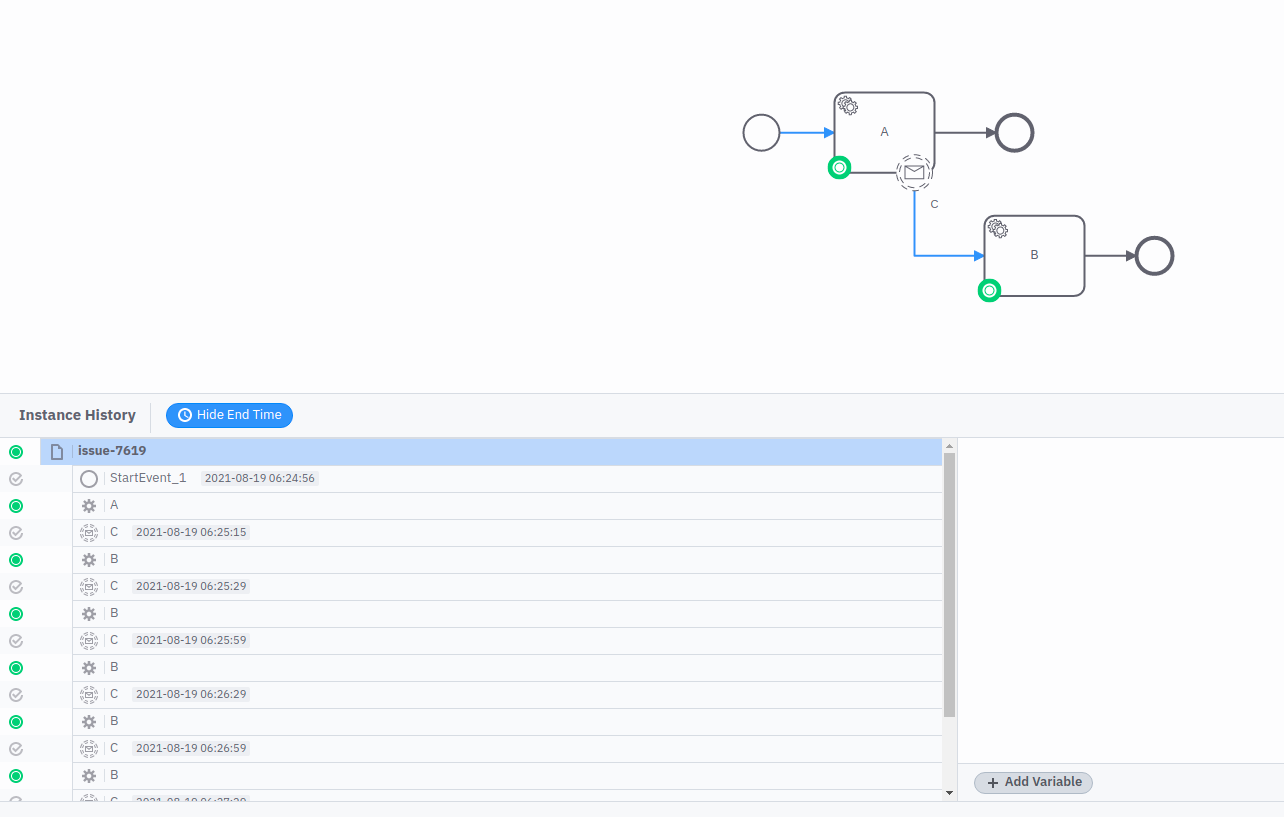Select service task B in the diagram
Viewport: 1284px width, 817px height.
[x=1034, y=256]
